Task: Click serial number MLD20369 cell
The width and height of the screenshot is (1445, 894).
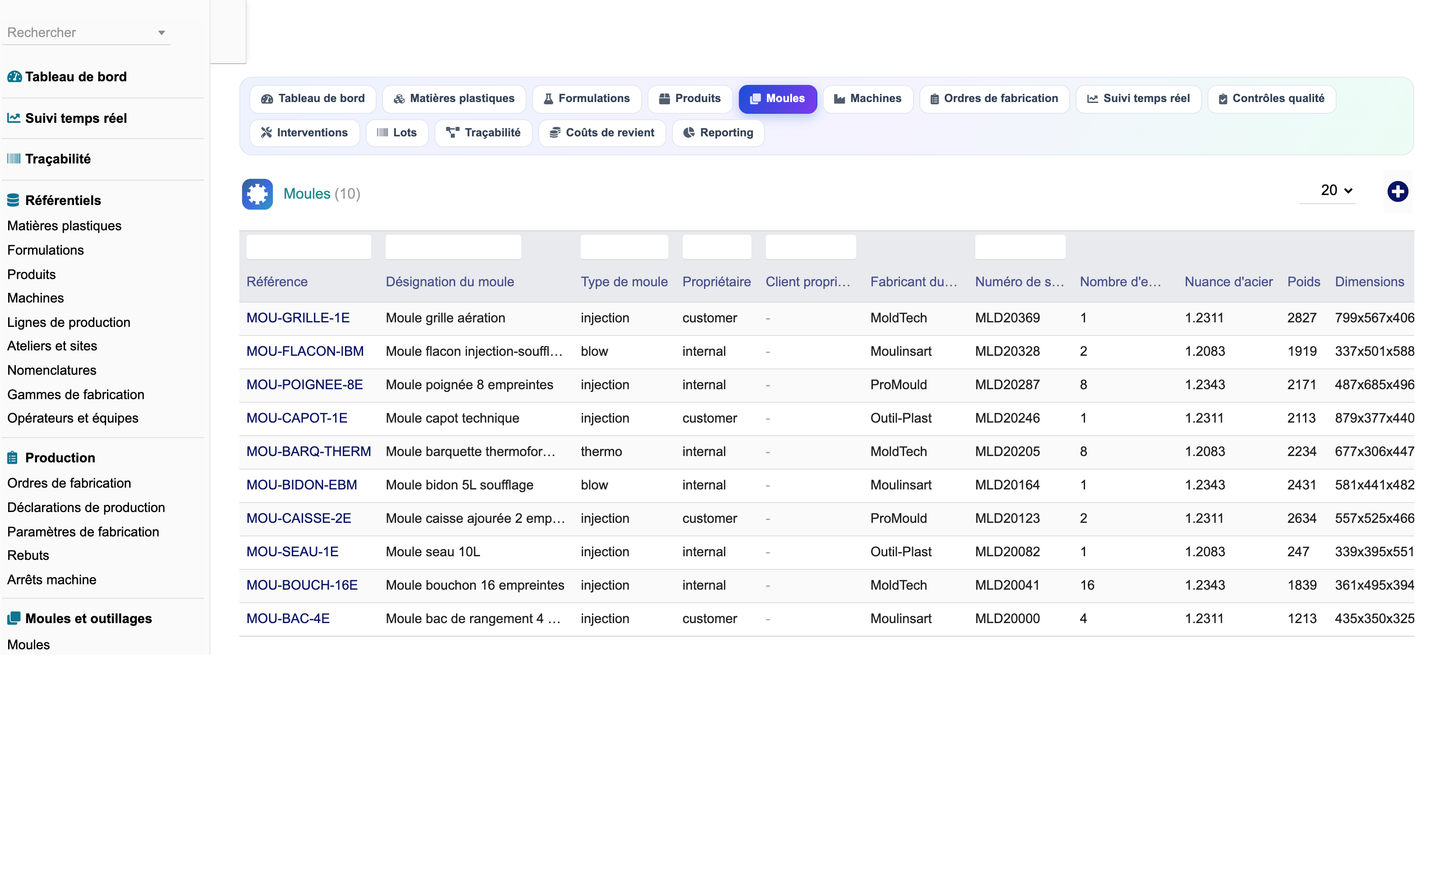Action: [1007, 318]
